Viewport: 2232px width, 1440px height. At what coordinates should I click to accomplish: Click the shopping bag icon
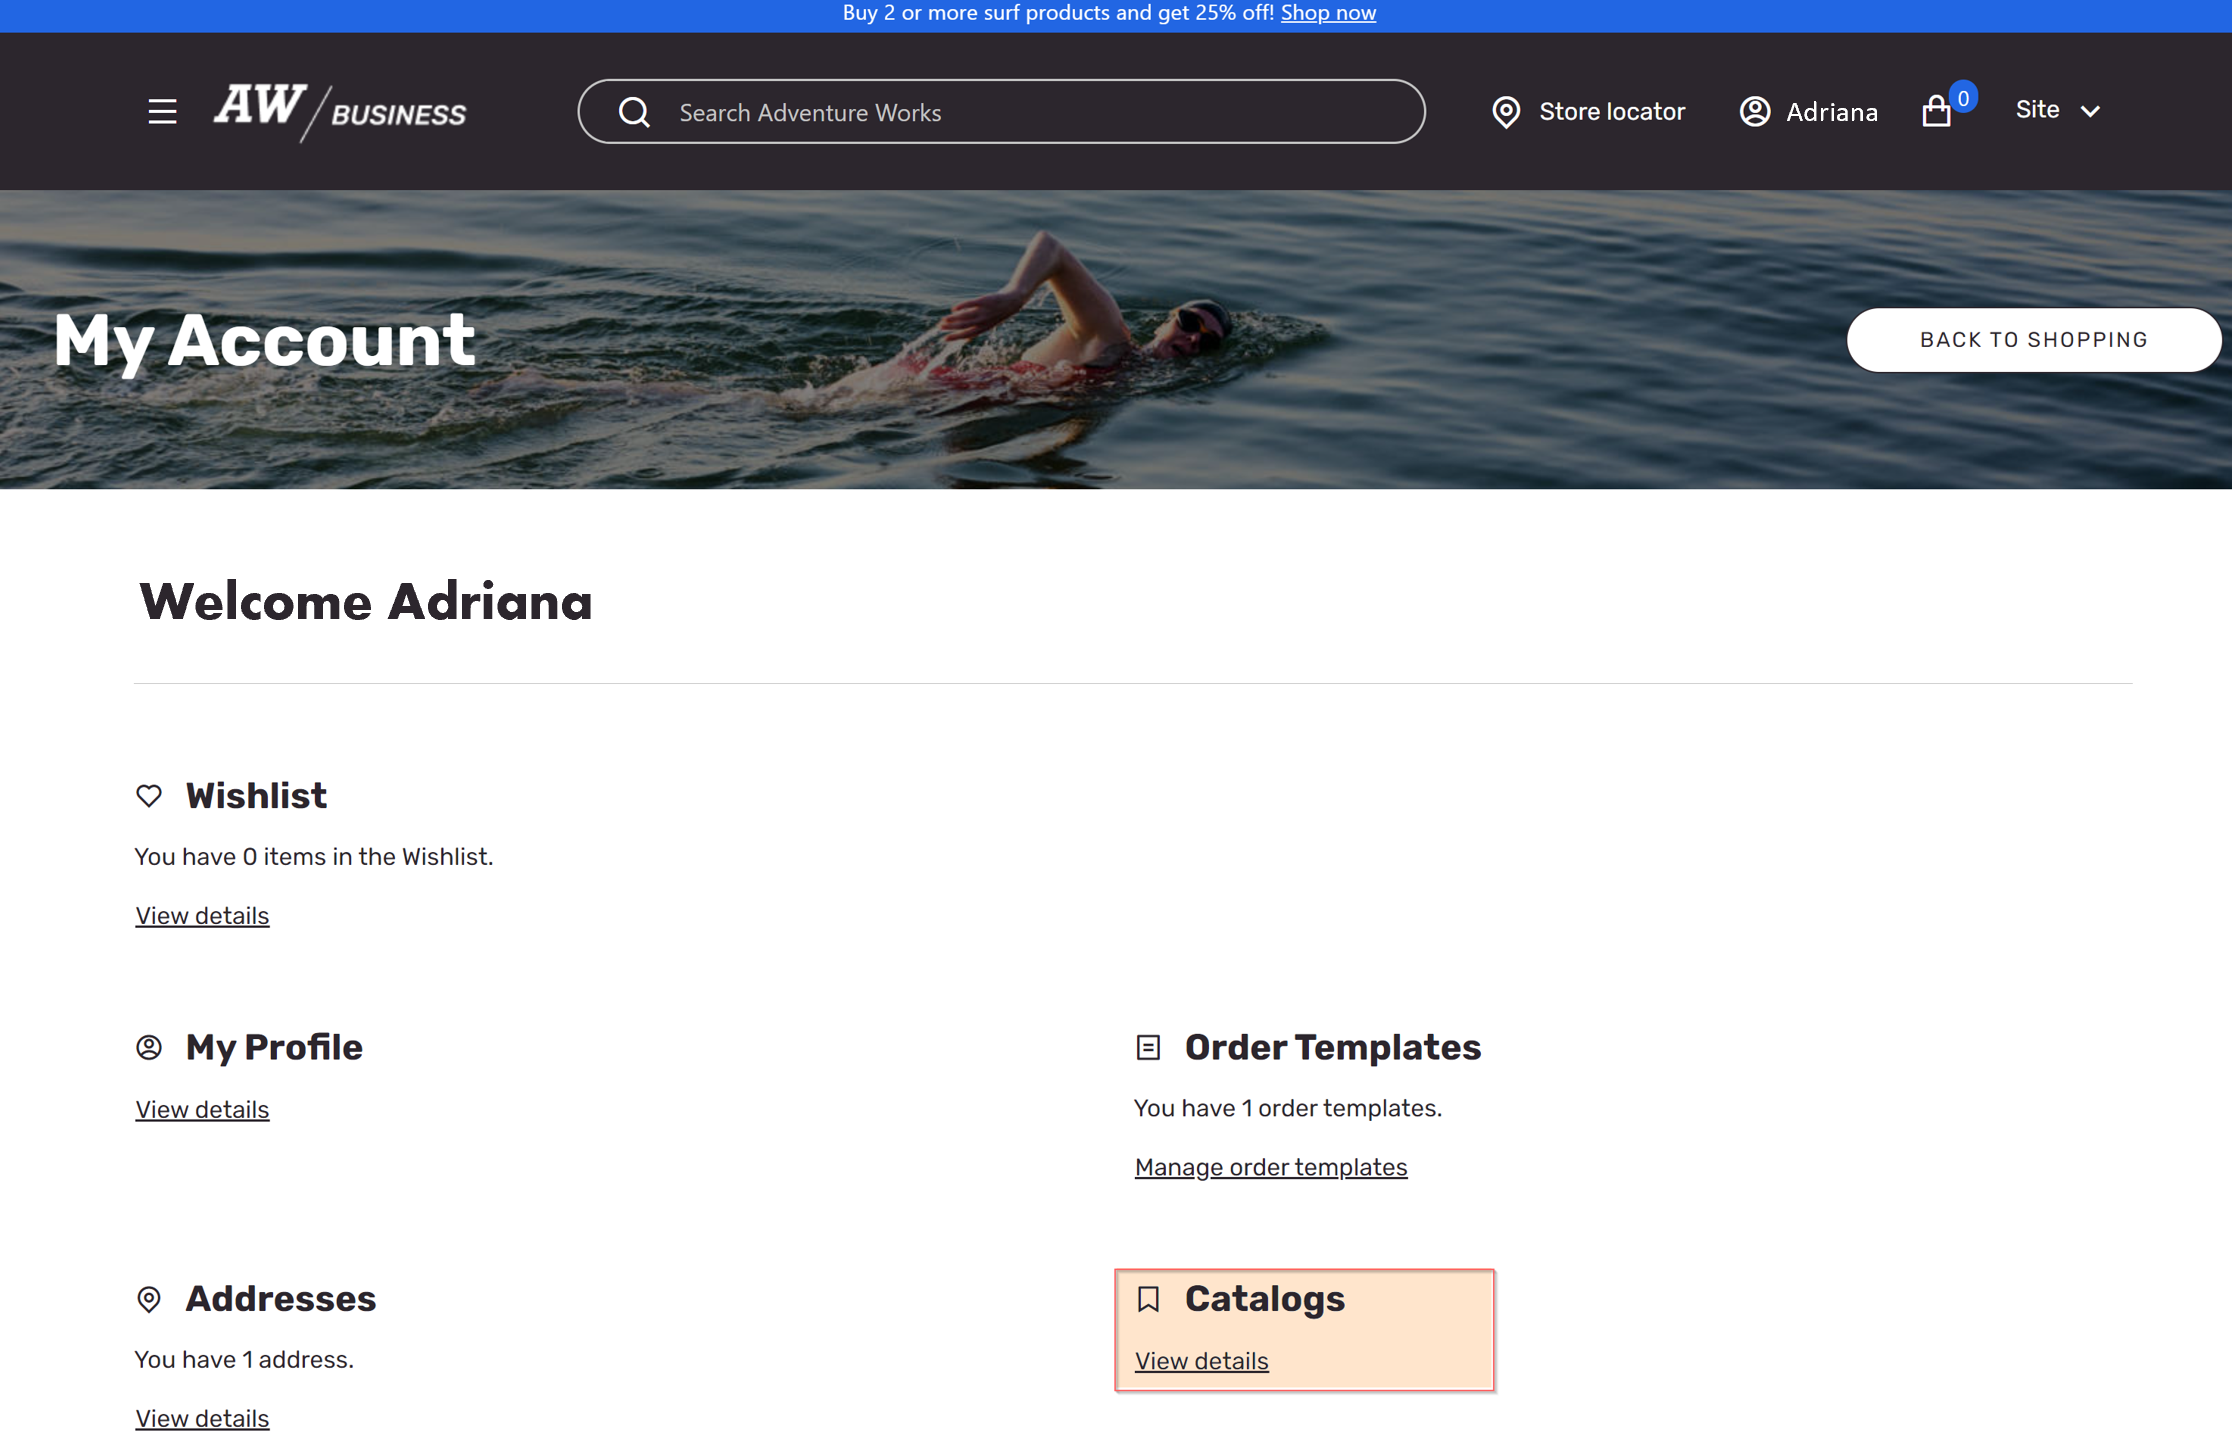pos(1939,111)
